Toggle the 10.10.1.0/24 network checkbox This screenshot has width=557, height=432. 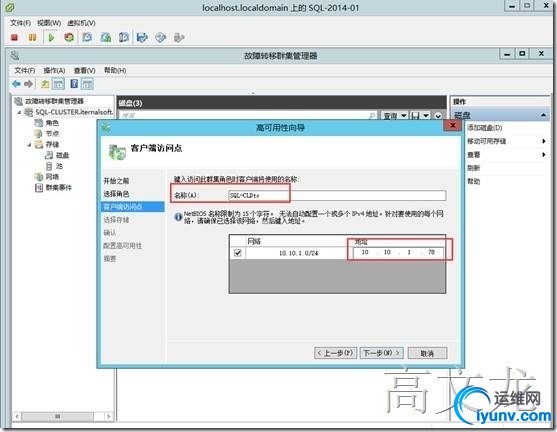point(238,253)
